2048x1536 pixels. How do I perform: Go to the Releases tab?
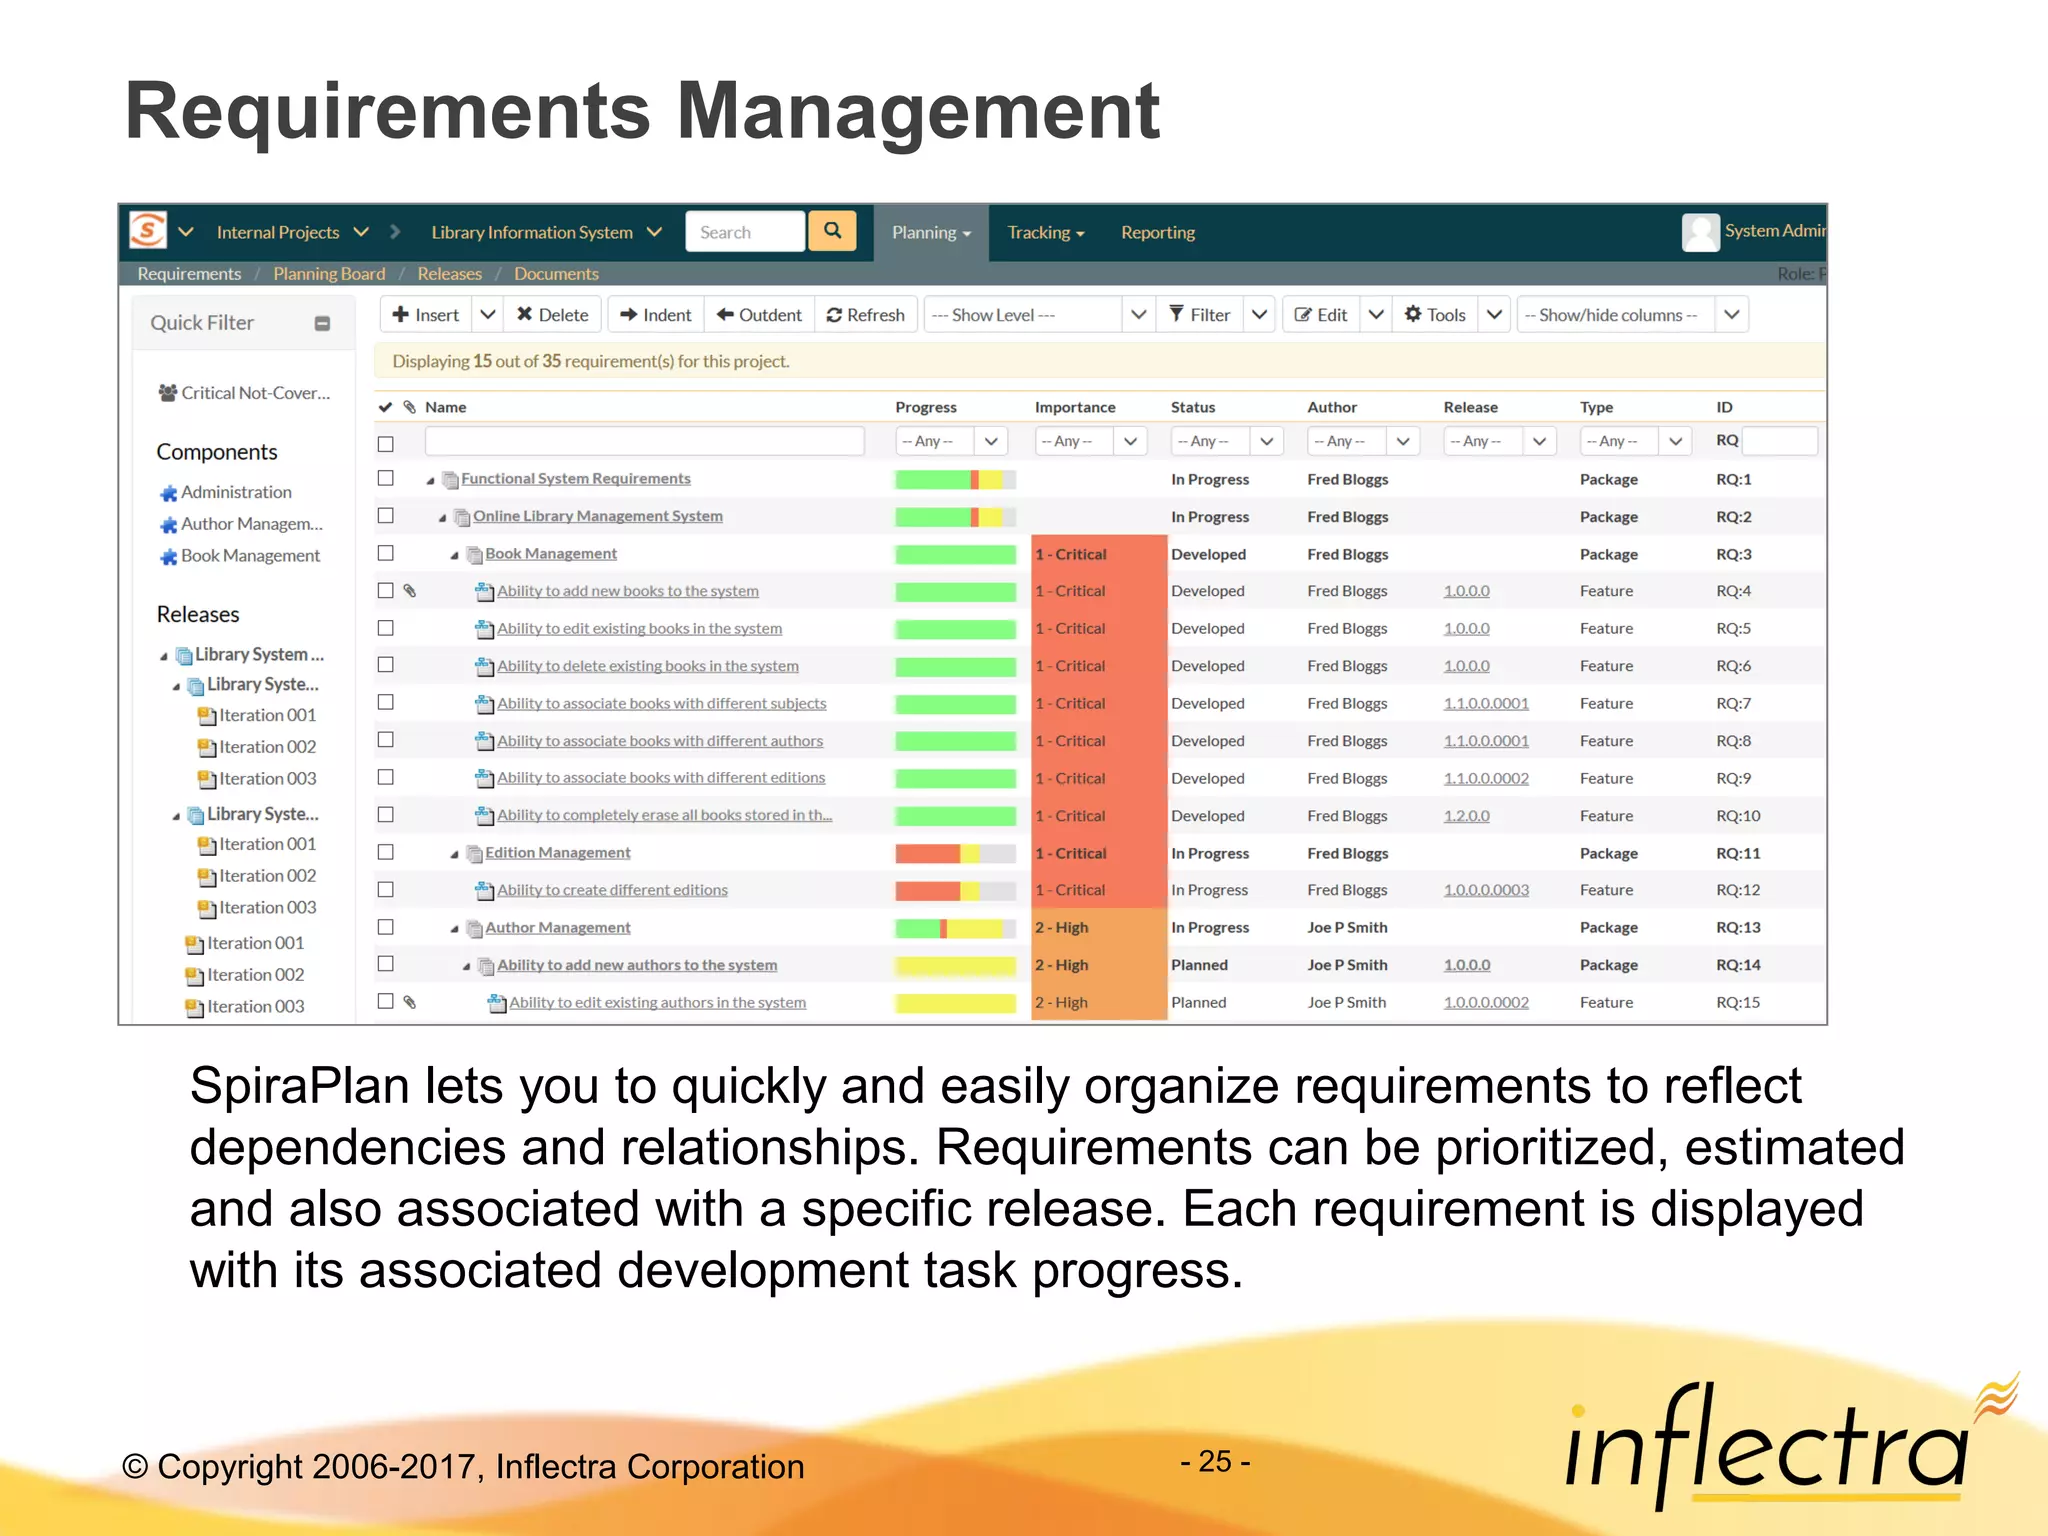(x=449, y=274)
